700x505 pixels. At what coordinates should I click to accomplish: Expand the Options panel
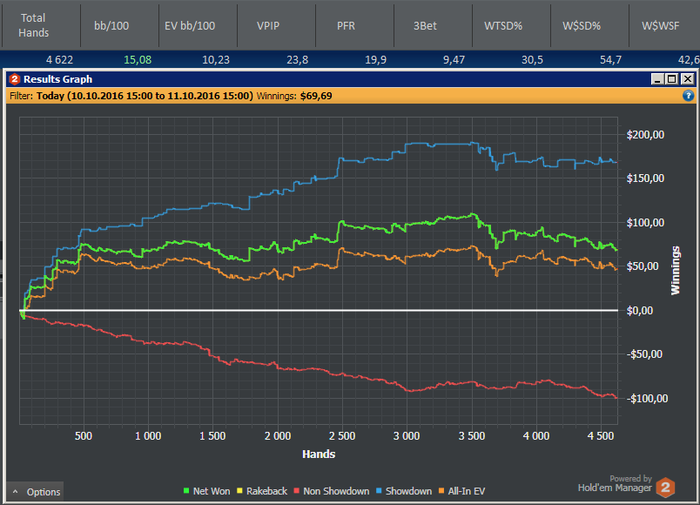(35, 492)
